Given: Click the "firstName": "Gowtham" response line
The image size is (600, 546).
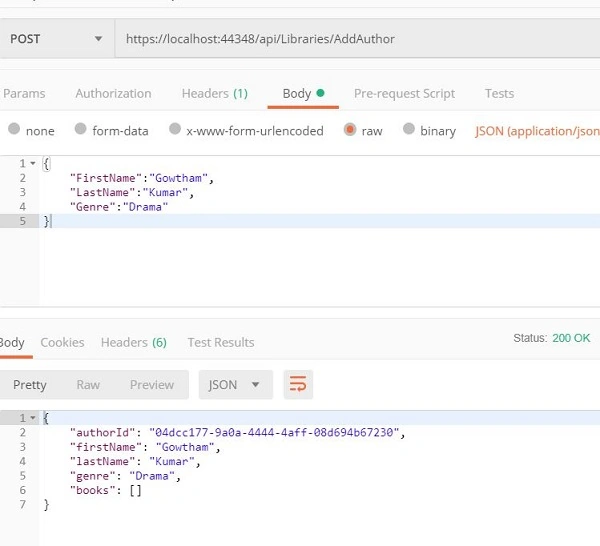Looking at the screenshot, I should coord(145,447).
